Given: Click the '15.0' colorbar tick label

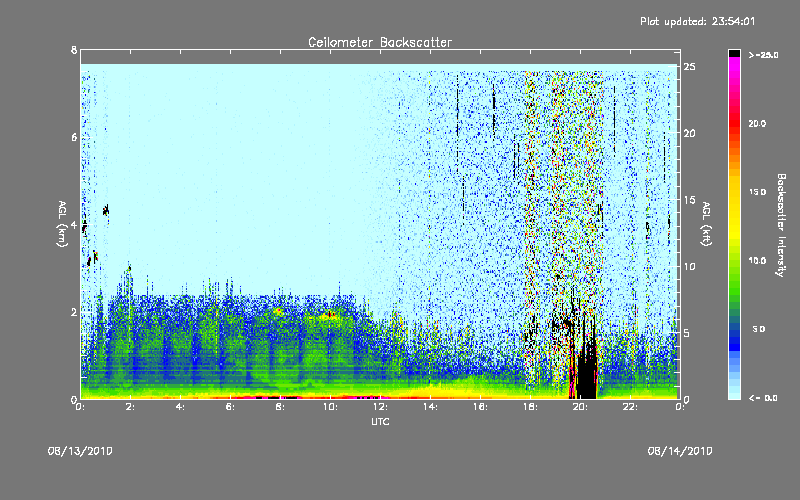Looking at the screenshot, I should pyautogui.click(x=757, y=192).
